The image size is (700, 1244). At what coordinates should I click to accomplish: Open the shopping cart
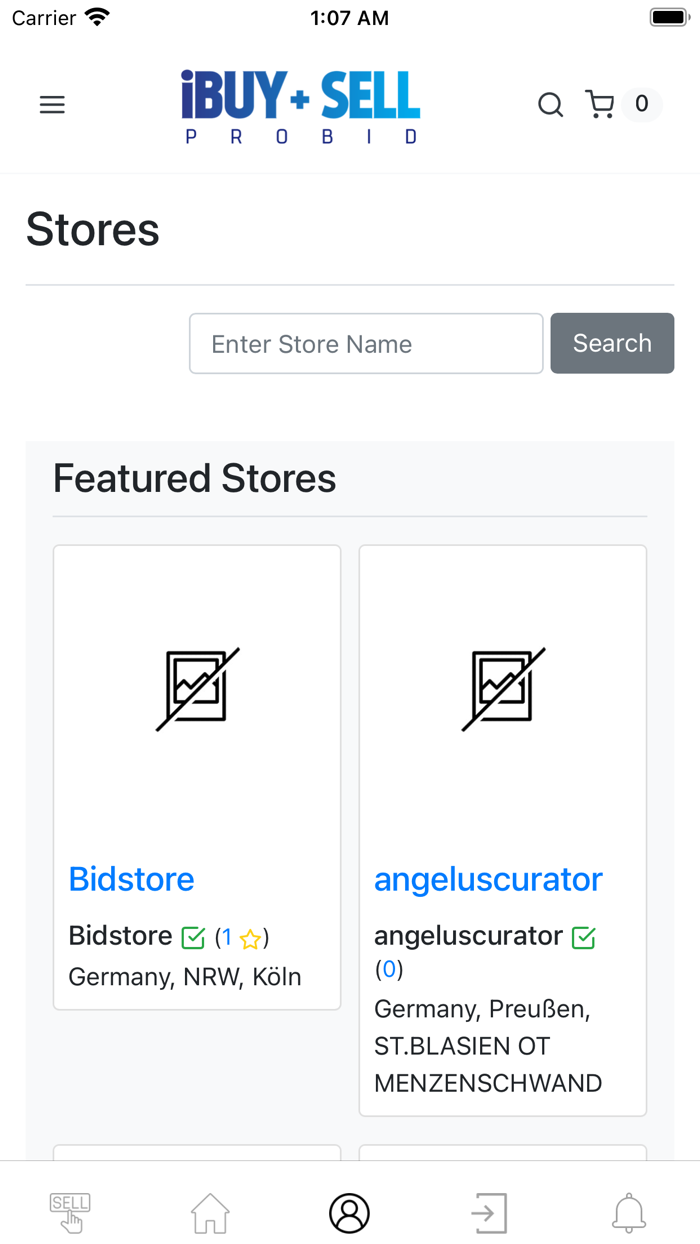pyautogui.click(x=600, y=105)
